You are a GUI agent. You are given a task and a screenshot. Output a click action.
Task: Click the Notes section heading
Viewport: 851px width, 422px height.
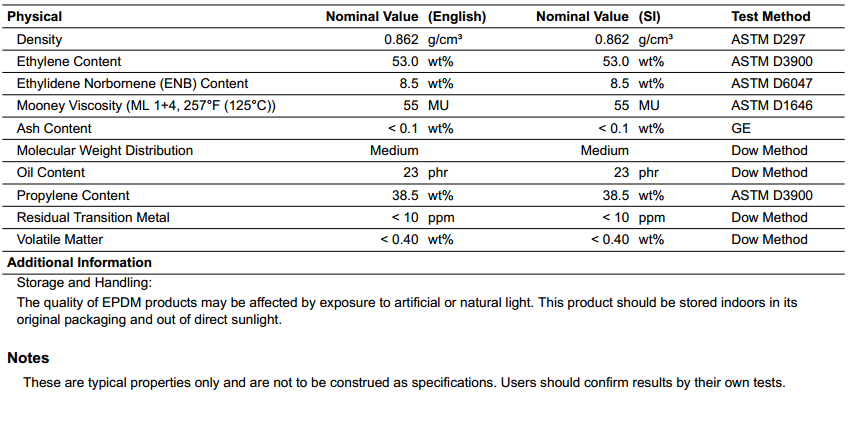[28, 357]
